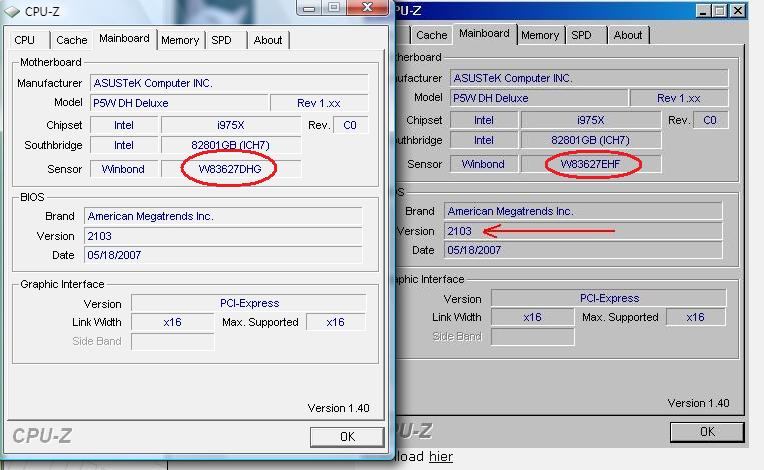Image resolution: width=764 pixels, height=470 pixels.
Task: Click BIOS Brand field in right window
Action: (x=583, y=211)
